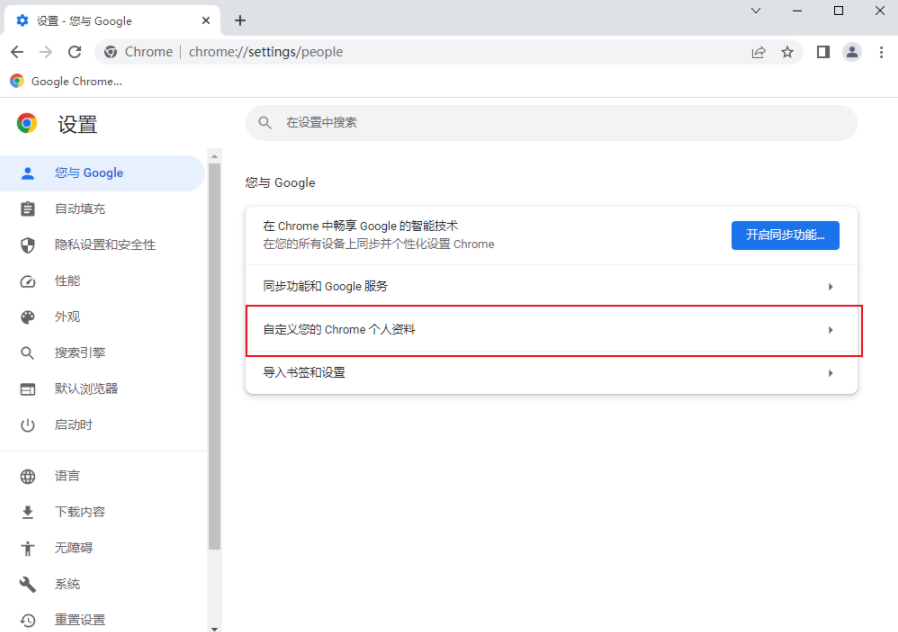Click the address bar URL chrome://settings/people
Viewport: 898px width, 632px height.
266,52
